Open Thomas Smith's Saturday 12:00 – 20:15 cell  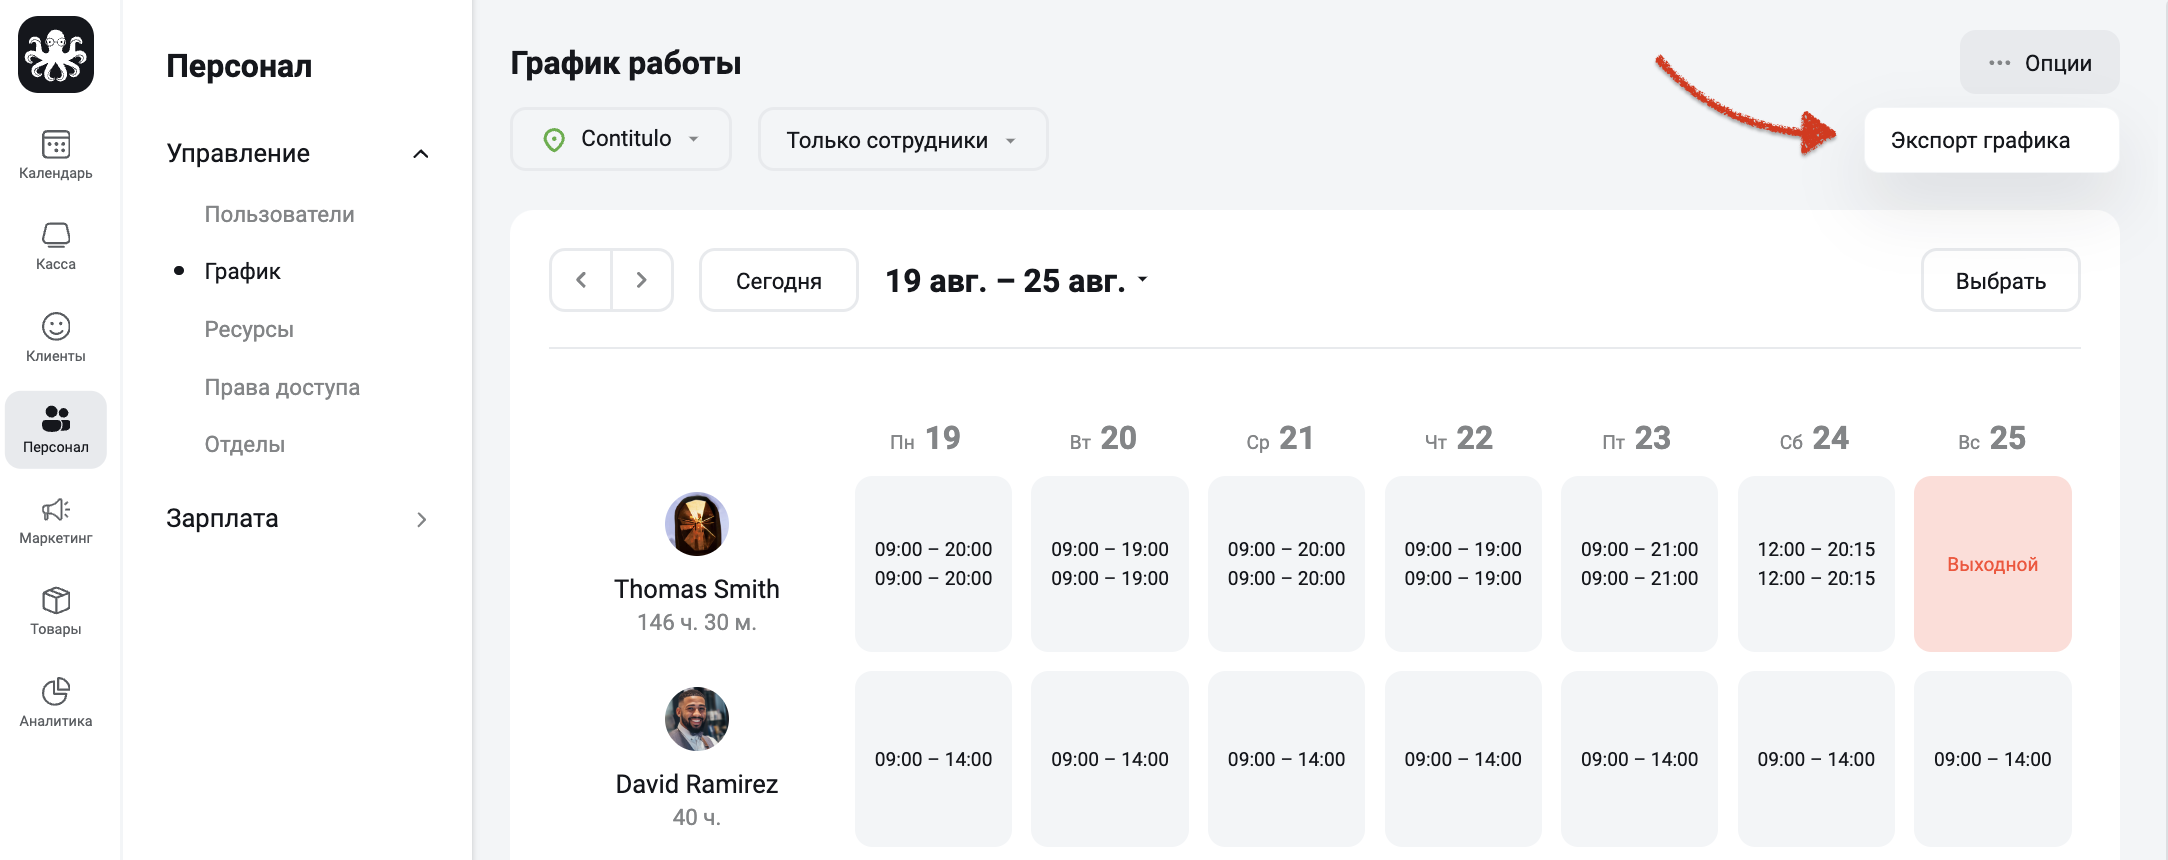[1816, 564]
